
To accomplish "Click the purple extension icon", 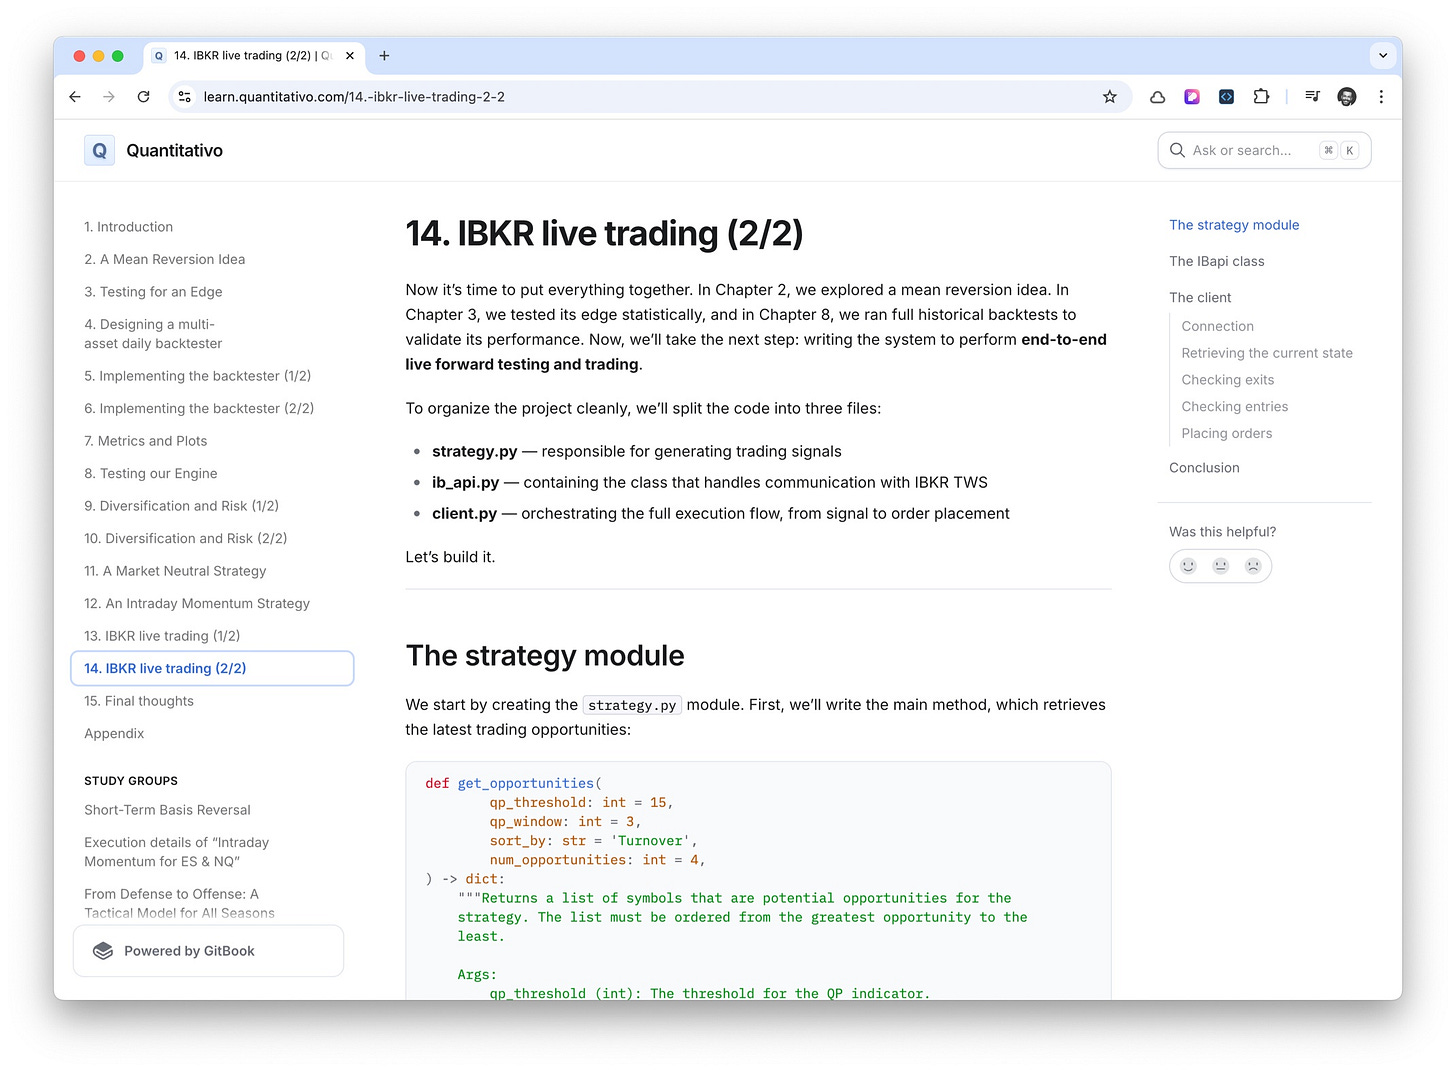I will point(1192,97).
